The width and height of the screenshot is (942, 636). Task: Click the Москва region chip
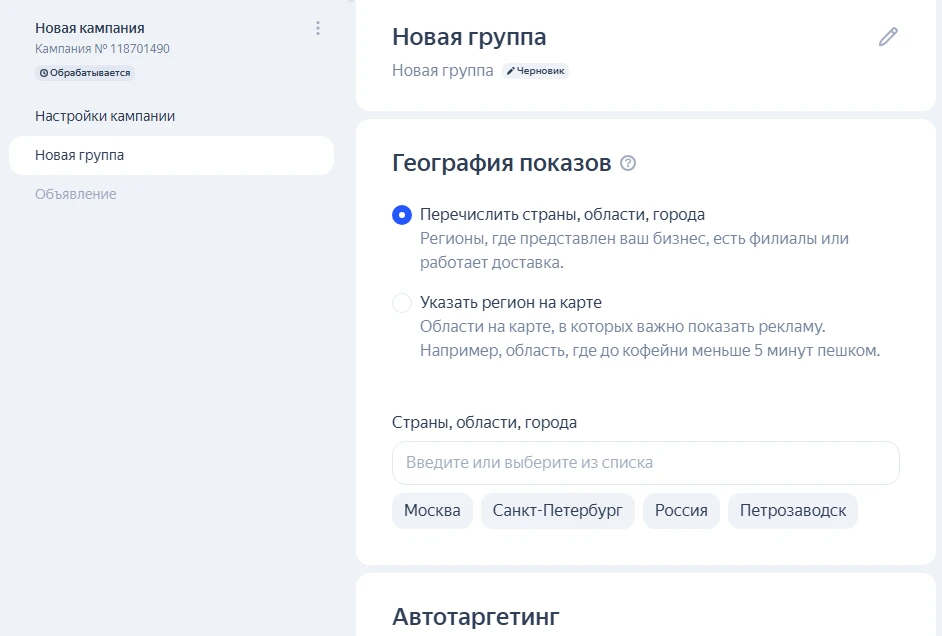click(432, 510)
